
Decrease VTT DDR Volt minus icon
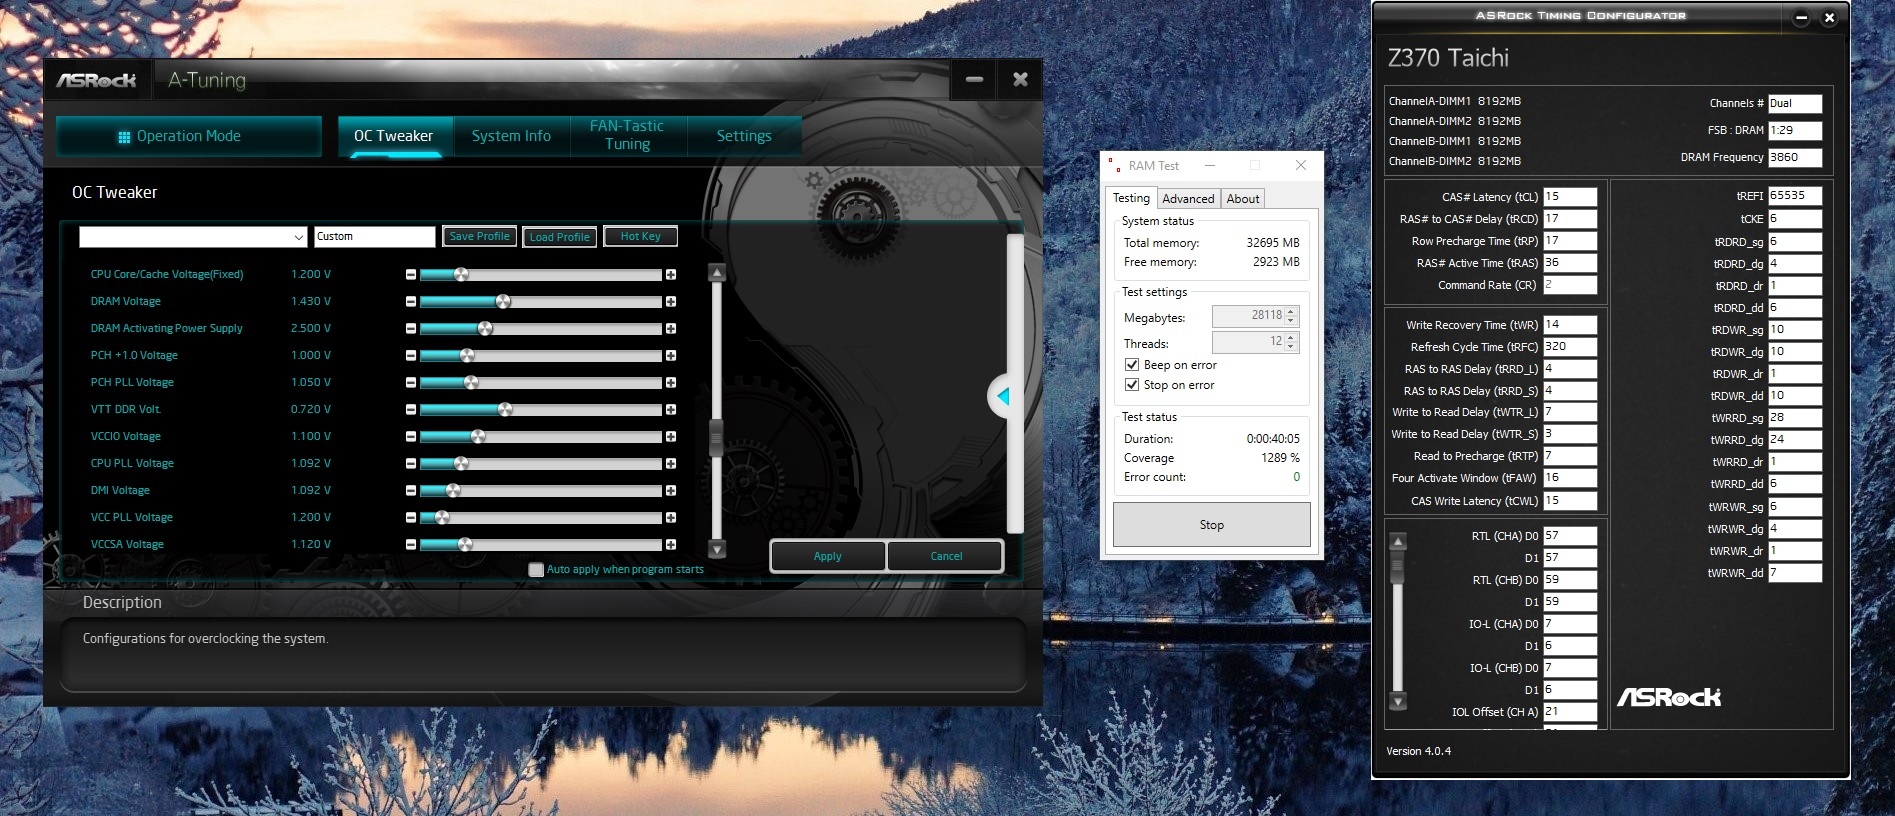click(411, 409)
